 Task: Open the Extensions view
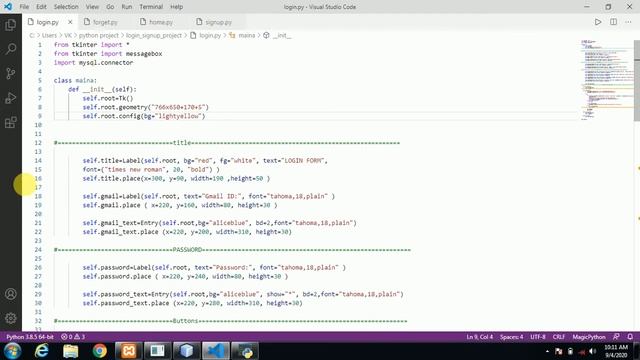tap(11, 122)
